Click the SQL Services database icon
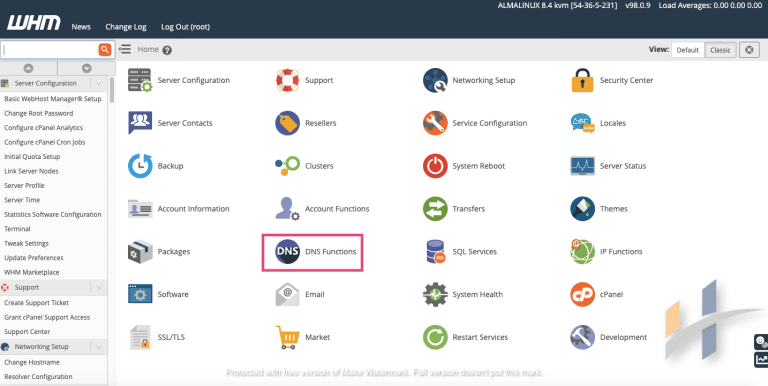Screen dimensions: 768x386 [435, 252]
